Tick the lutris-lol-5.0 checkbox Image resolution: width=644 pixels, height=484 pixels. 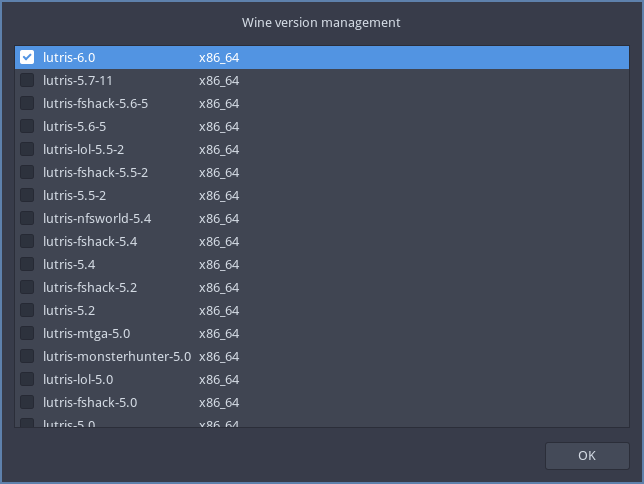[x=27, y=379]
